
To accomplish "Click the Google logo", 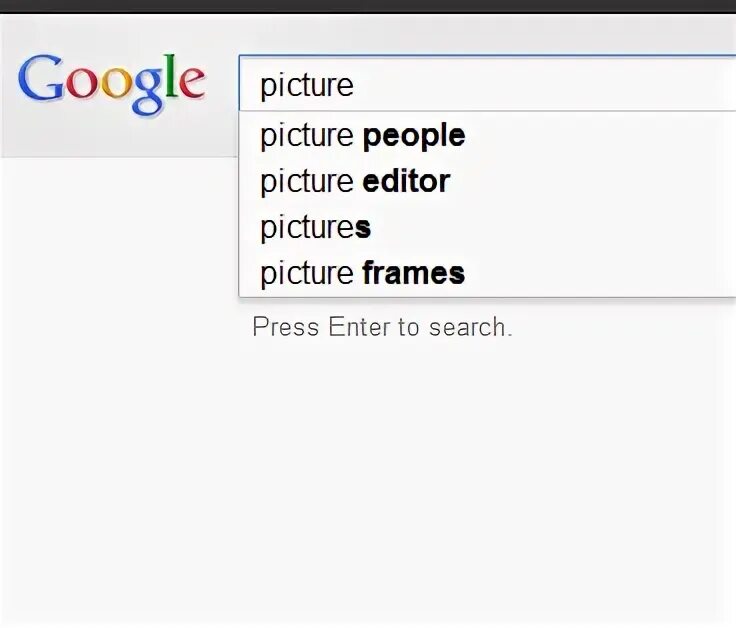I will click(112, 84).
